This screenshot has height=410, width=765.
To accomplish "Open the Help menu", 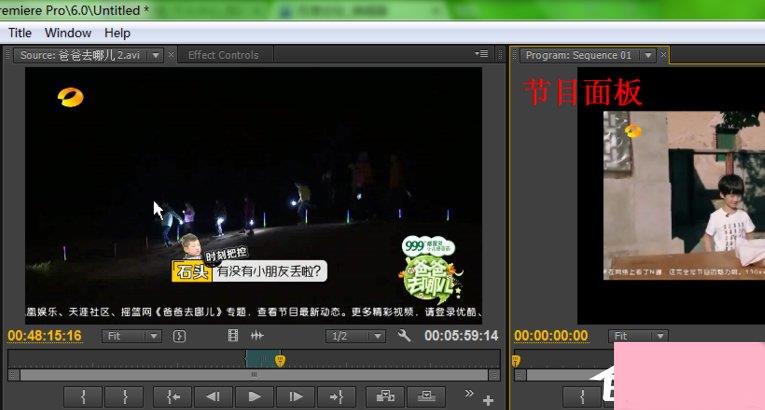I will pos(117,33).
